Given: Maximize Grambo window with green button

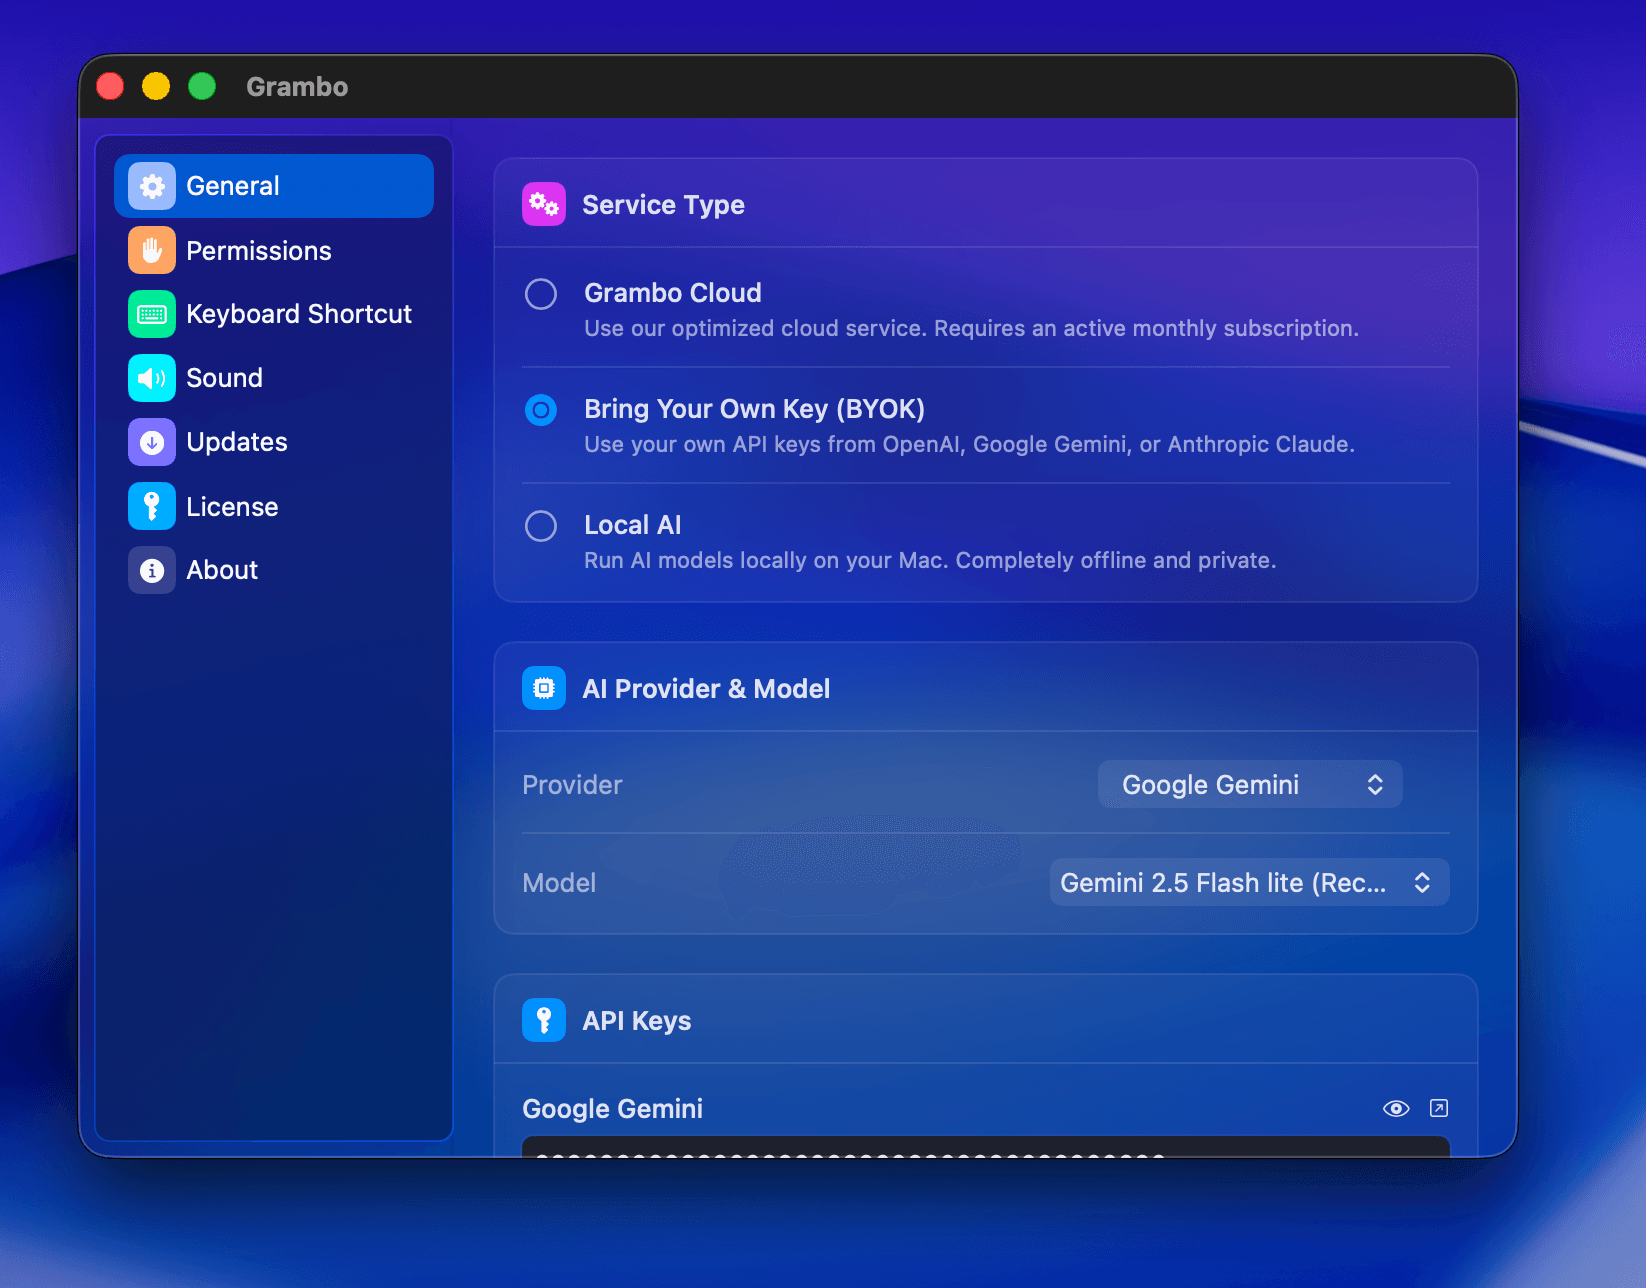Looking at the screenshot, I should (202, 86).
